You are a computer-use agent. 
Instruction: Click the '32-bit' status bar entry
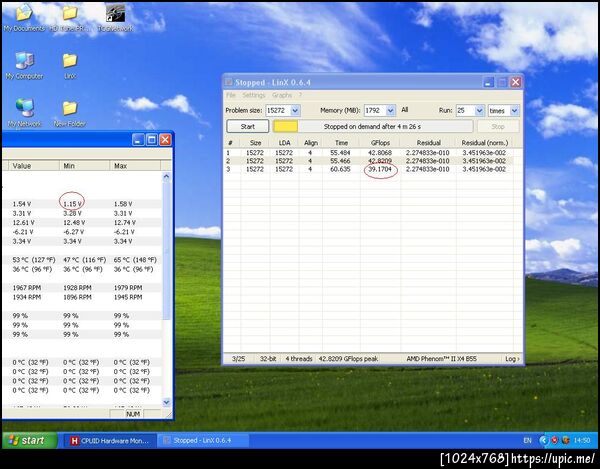pyautogui.click(x=268, y=359)
